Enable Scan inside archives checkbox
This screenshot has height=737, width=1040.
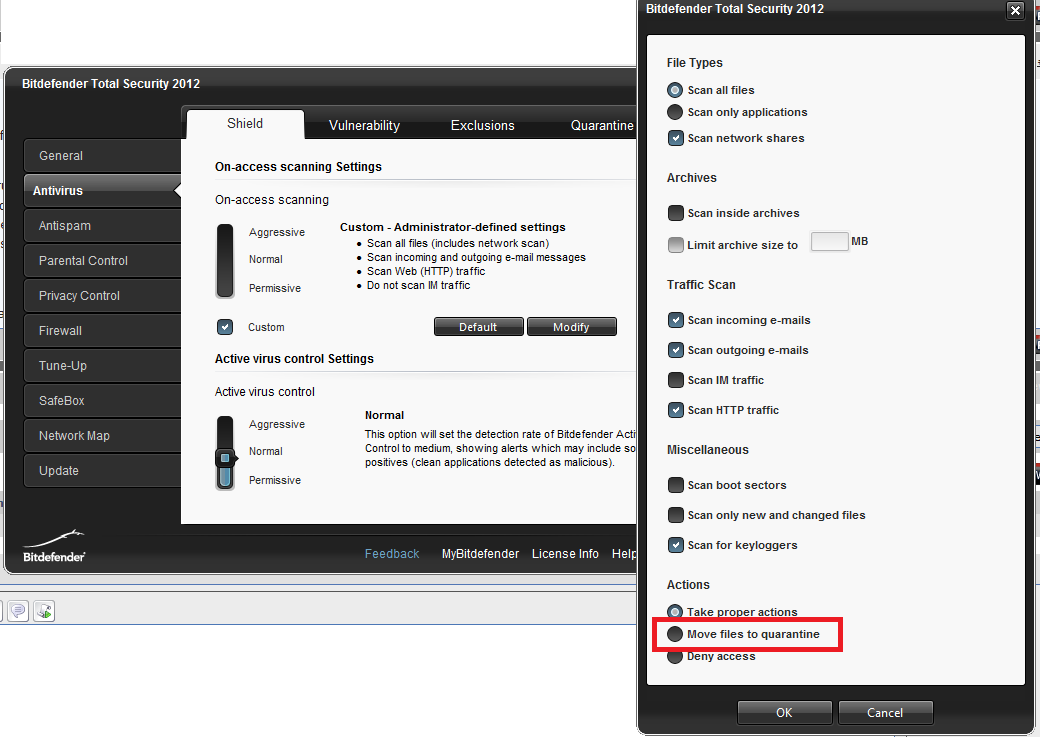pyautogui.click(x=675, y=213)
